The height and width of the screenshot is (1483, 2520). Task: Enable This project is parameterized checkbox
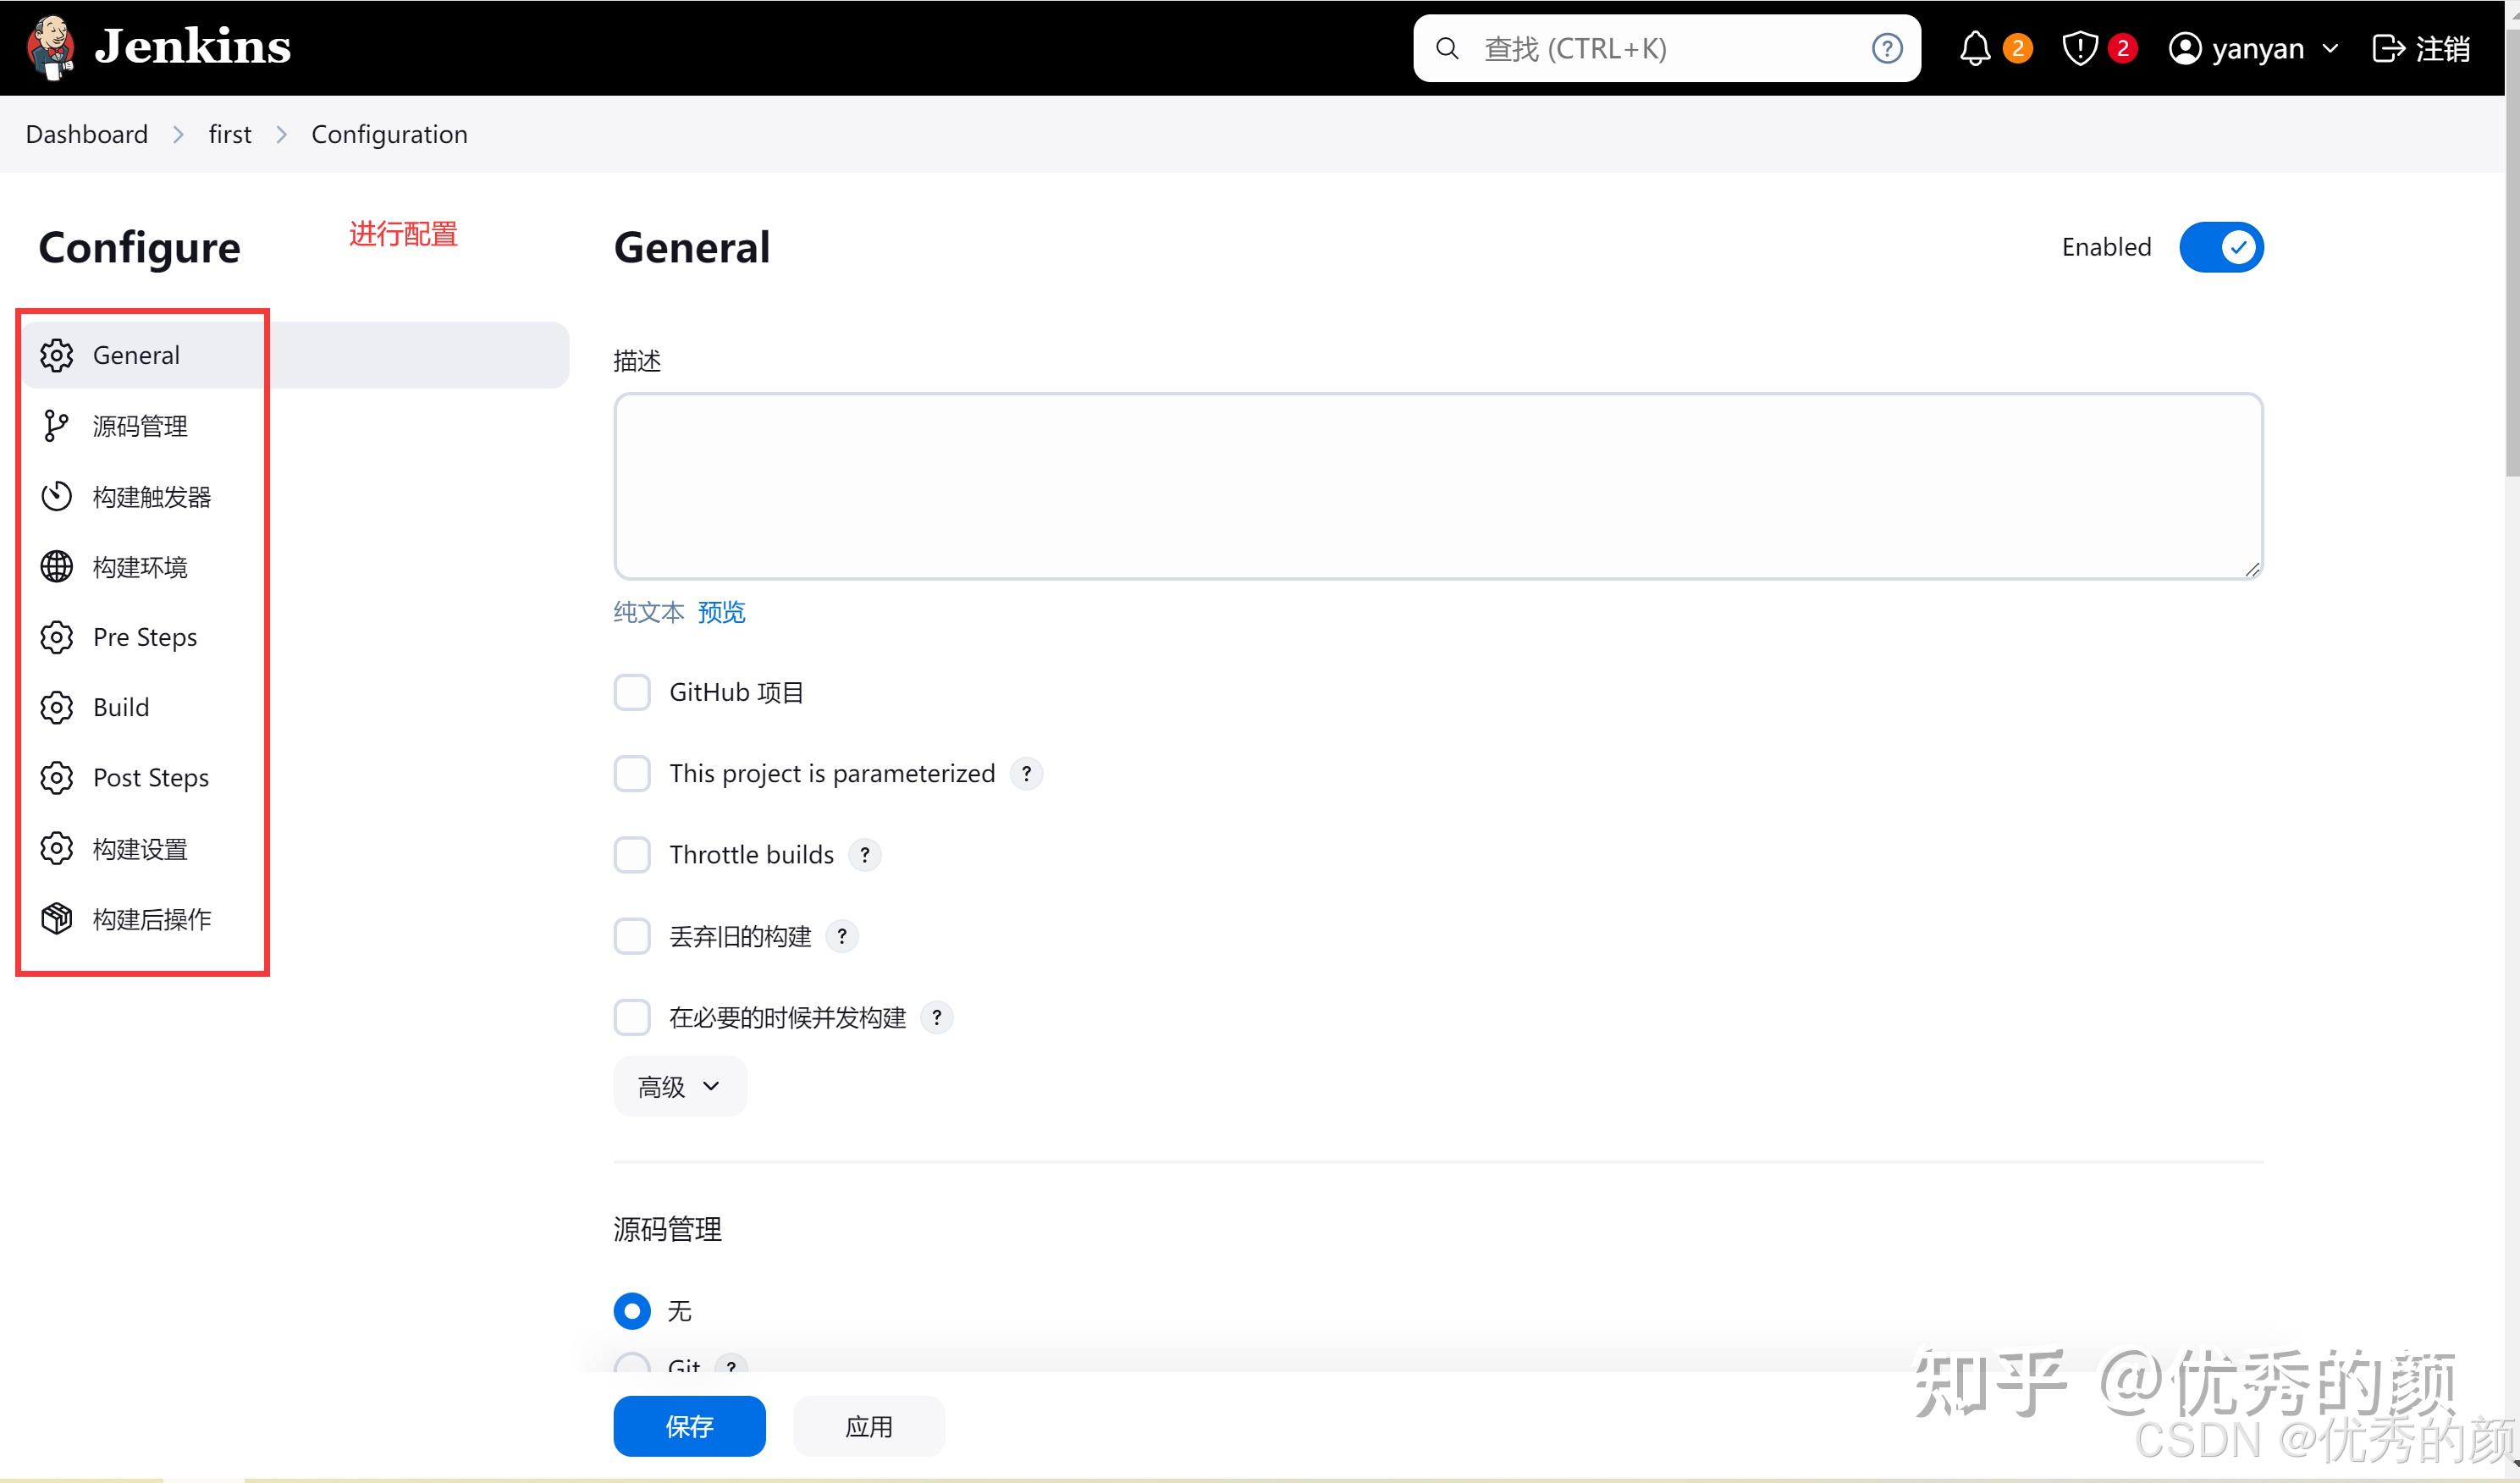(x=632, y=773)
